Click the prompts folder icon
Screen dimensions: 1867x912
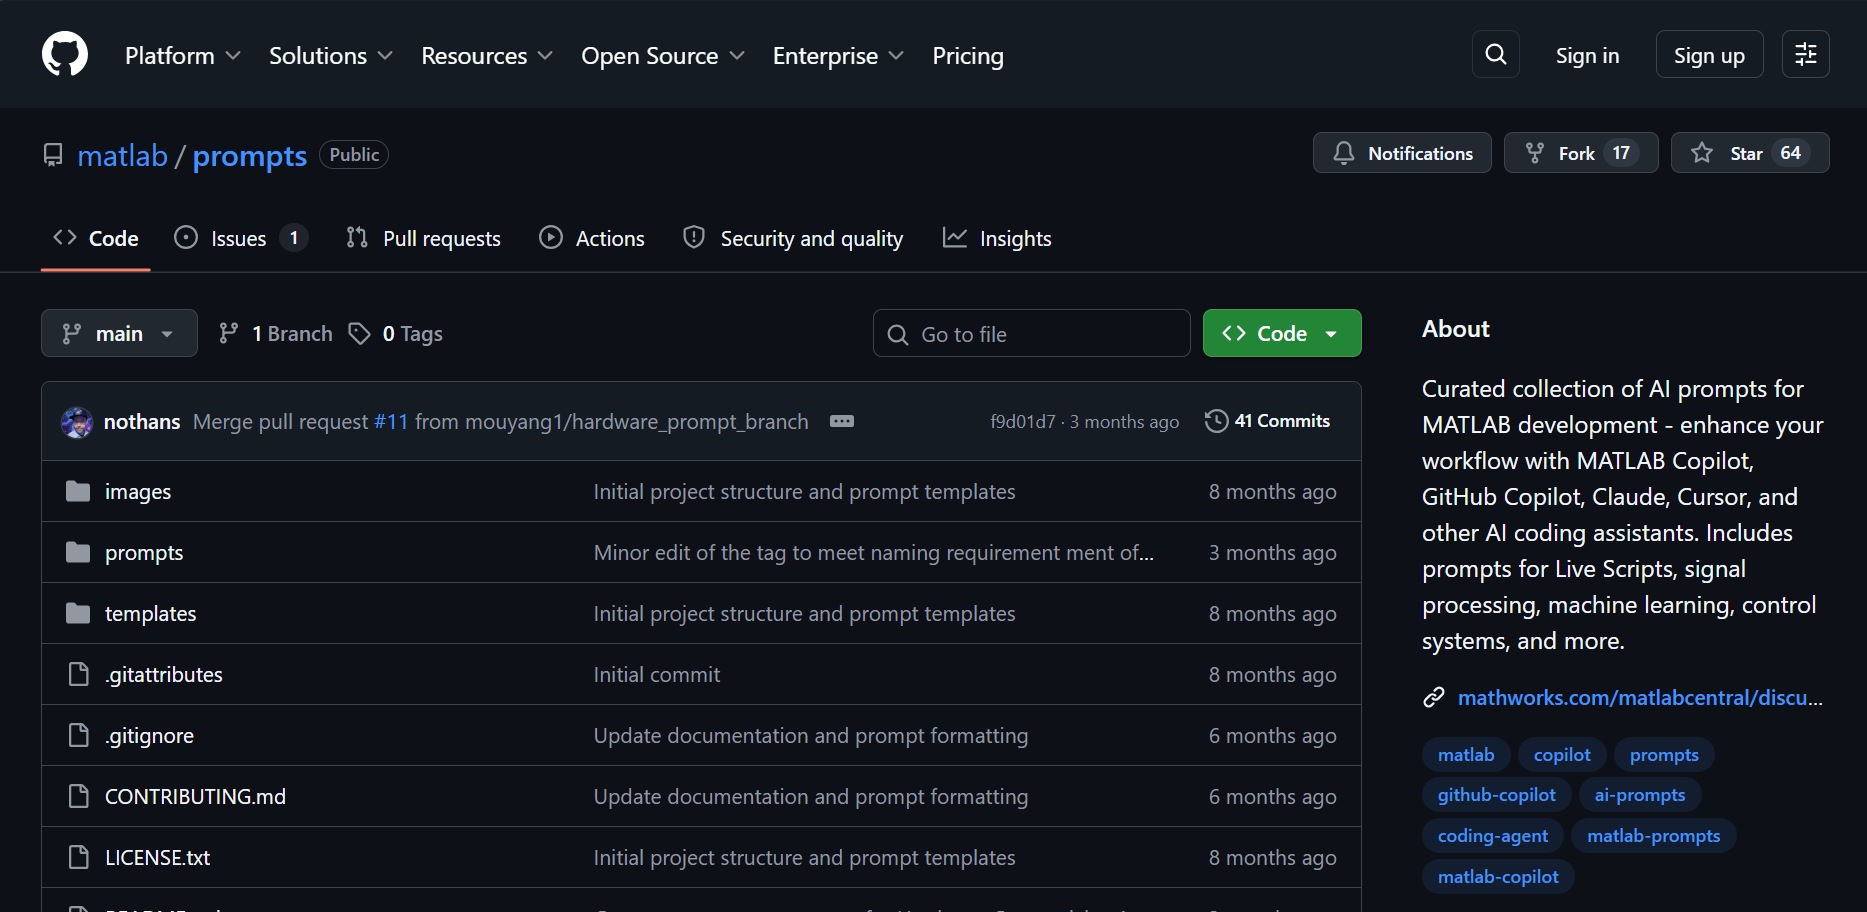tap(78, 552)
